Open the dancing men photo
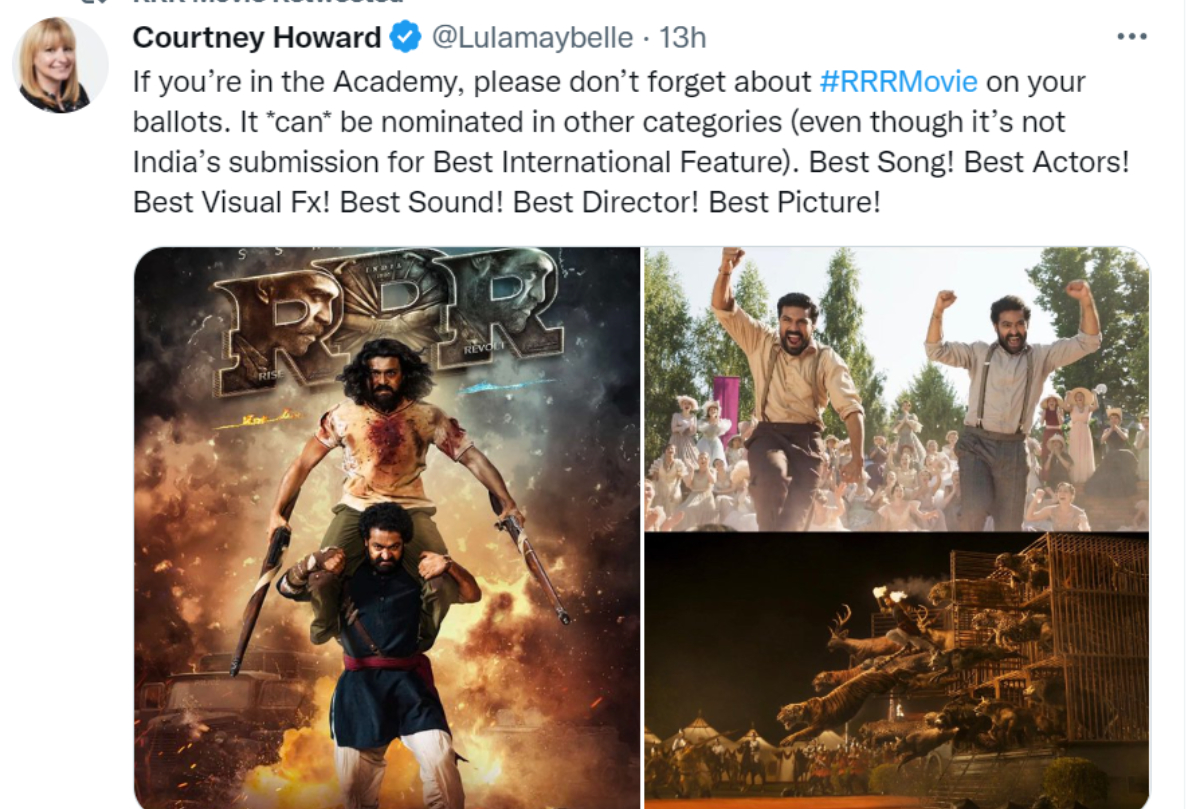Screen dimensions: 1200x809 click(x=897, y=389)
